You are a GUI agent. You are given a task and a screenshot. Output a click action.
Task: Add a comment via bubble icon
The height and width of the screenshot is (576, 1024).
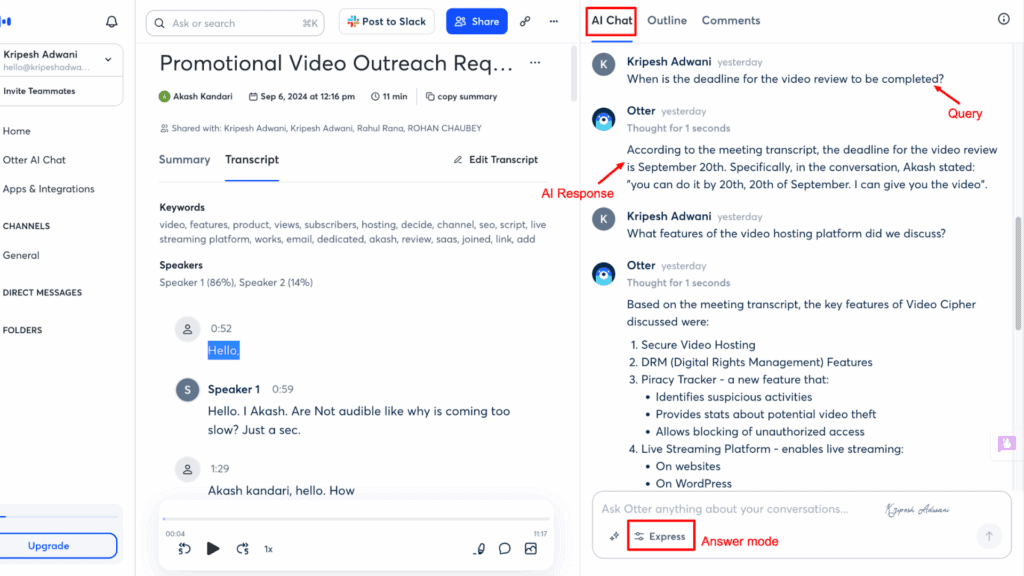pos(504,549)
